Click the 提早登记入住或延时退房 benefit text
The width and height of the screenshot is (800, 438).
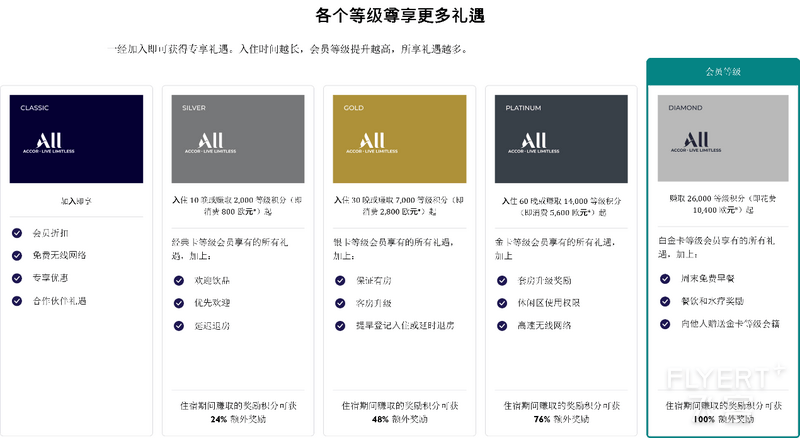pyautogui.click(x=405, y=326)
